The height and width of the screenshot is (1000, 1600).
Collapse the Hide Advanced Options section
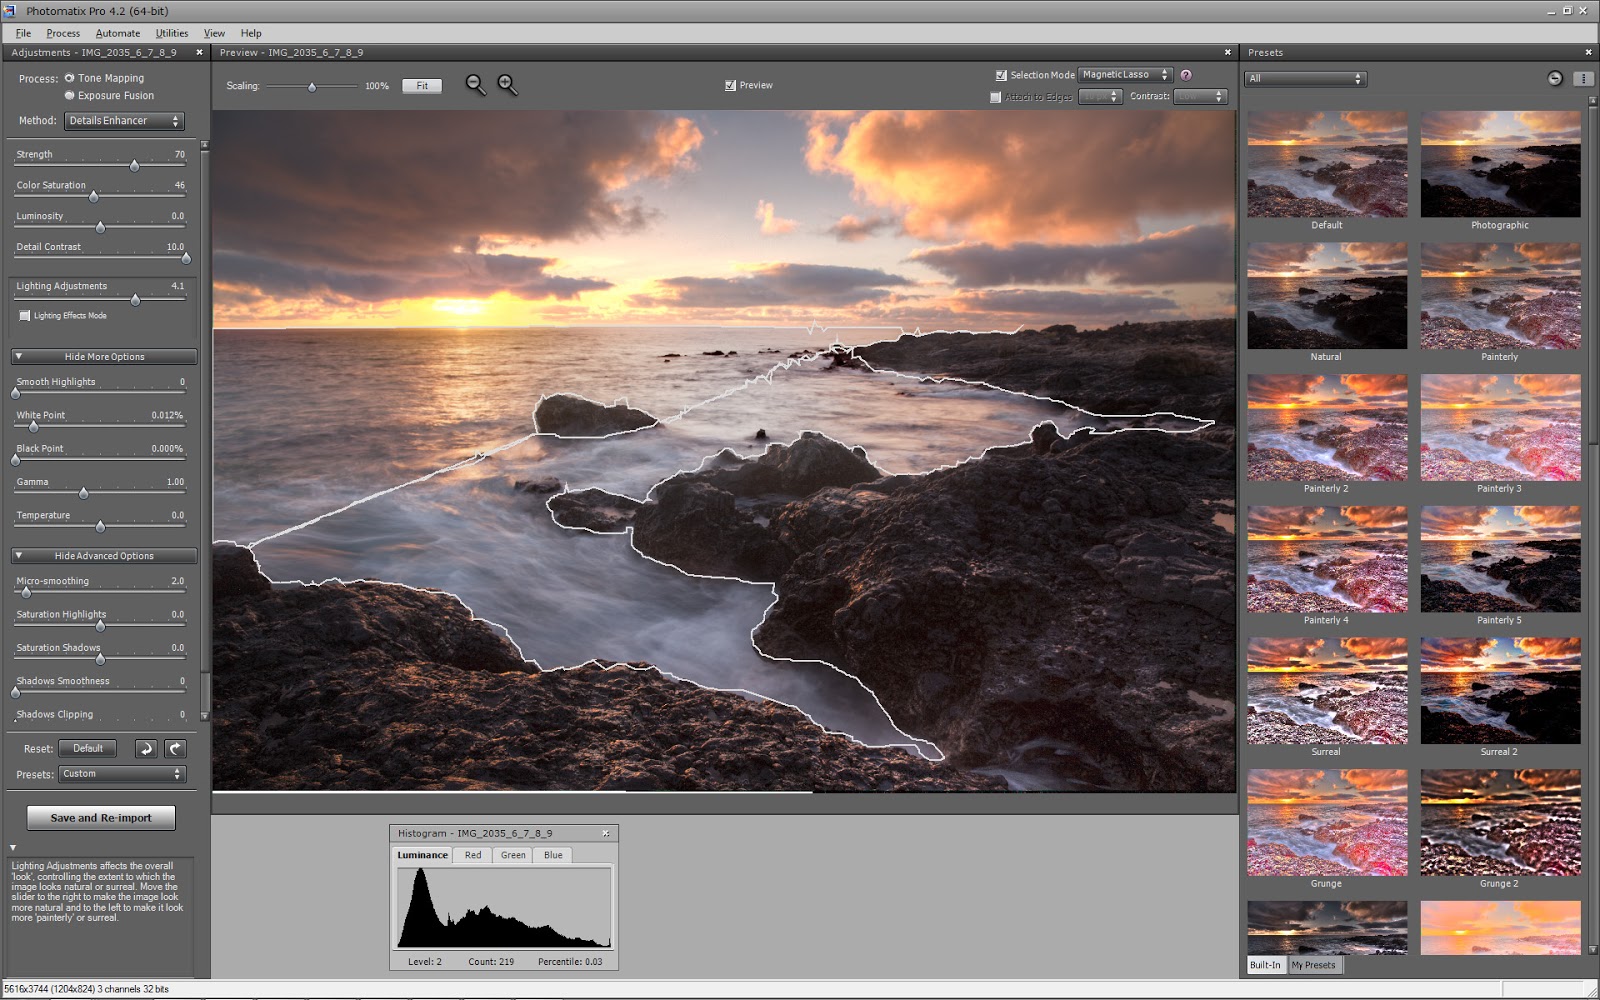pos(104,556)
